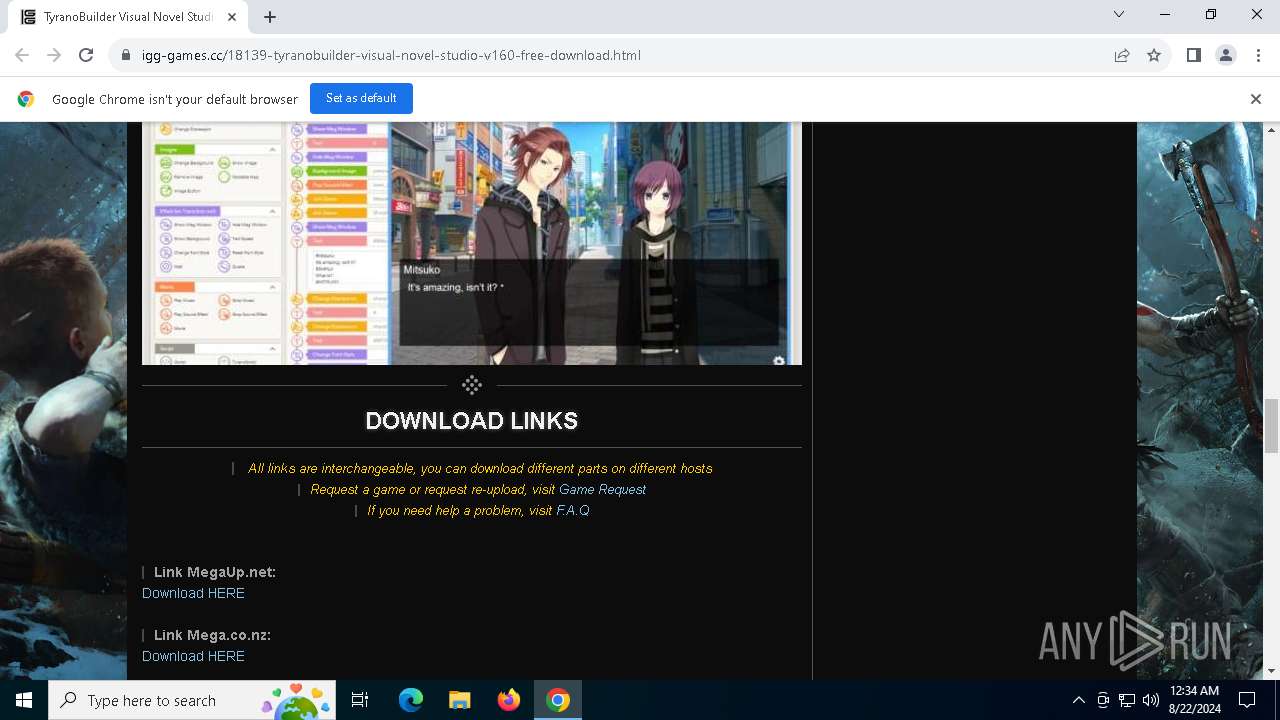Bookmark this tab with star icon

tap(1154, 55)
